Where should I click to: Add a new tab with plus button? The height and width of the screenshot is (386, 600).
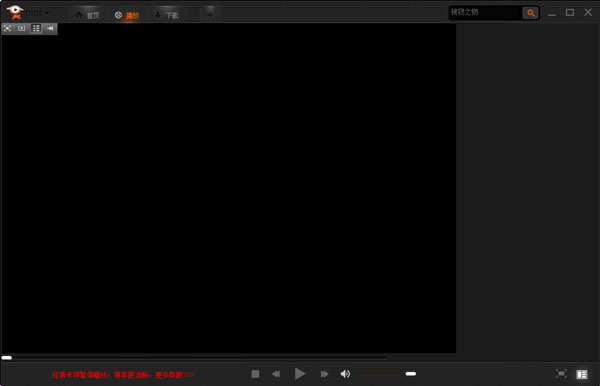coord(210,15)
